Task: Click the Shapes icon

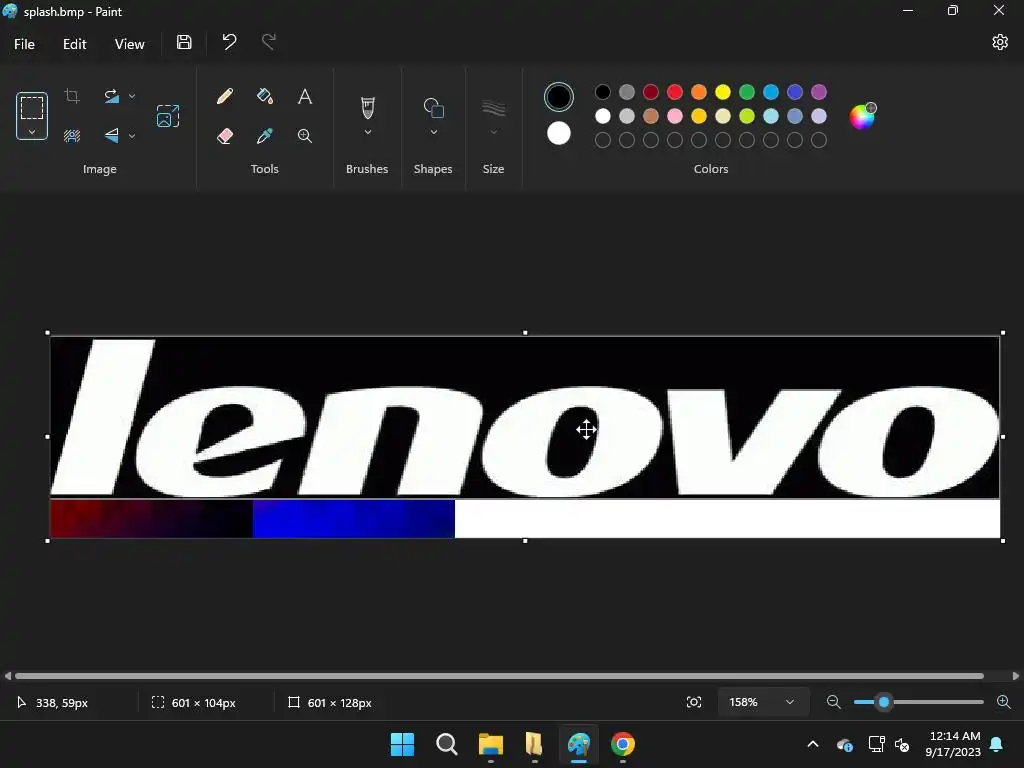Action: pos(434,108)
